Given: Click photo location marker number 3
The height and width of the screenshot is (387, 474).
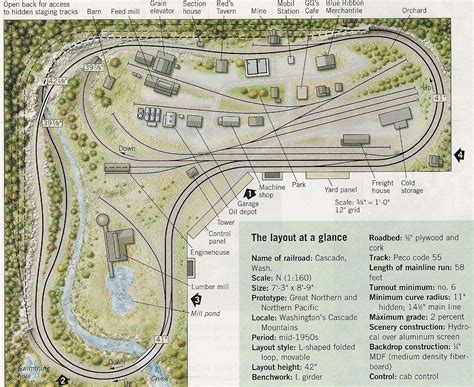Looking at the screenshot, I should (197, 300).
